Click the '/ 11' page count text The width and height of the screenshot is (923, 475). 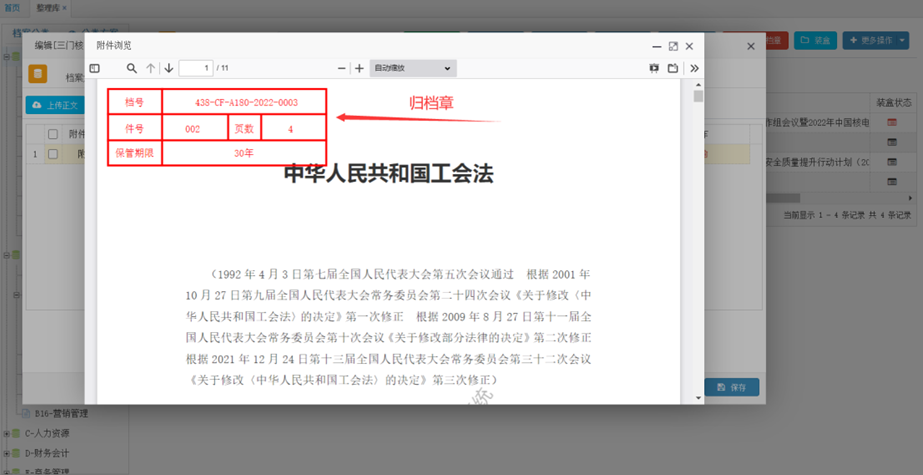223,68
